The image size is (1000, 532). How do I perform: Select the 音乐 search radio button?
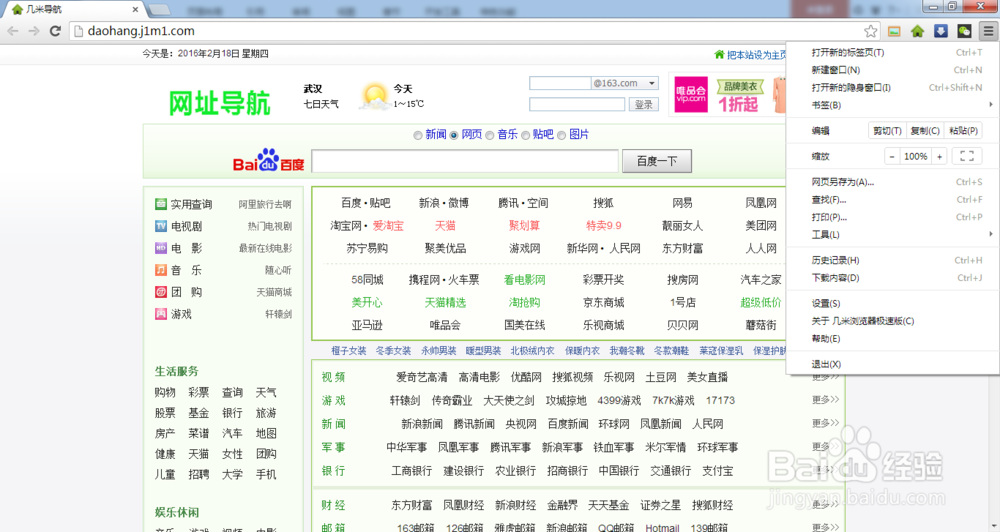pyautogui.click(x=490, y=135)
